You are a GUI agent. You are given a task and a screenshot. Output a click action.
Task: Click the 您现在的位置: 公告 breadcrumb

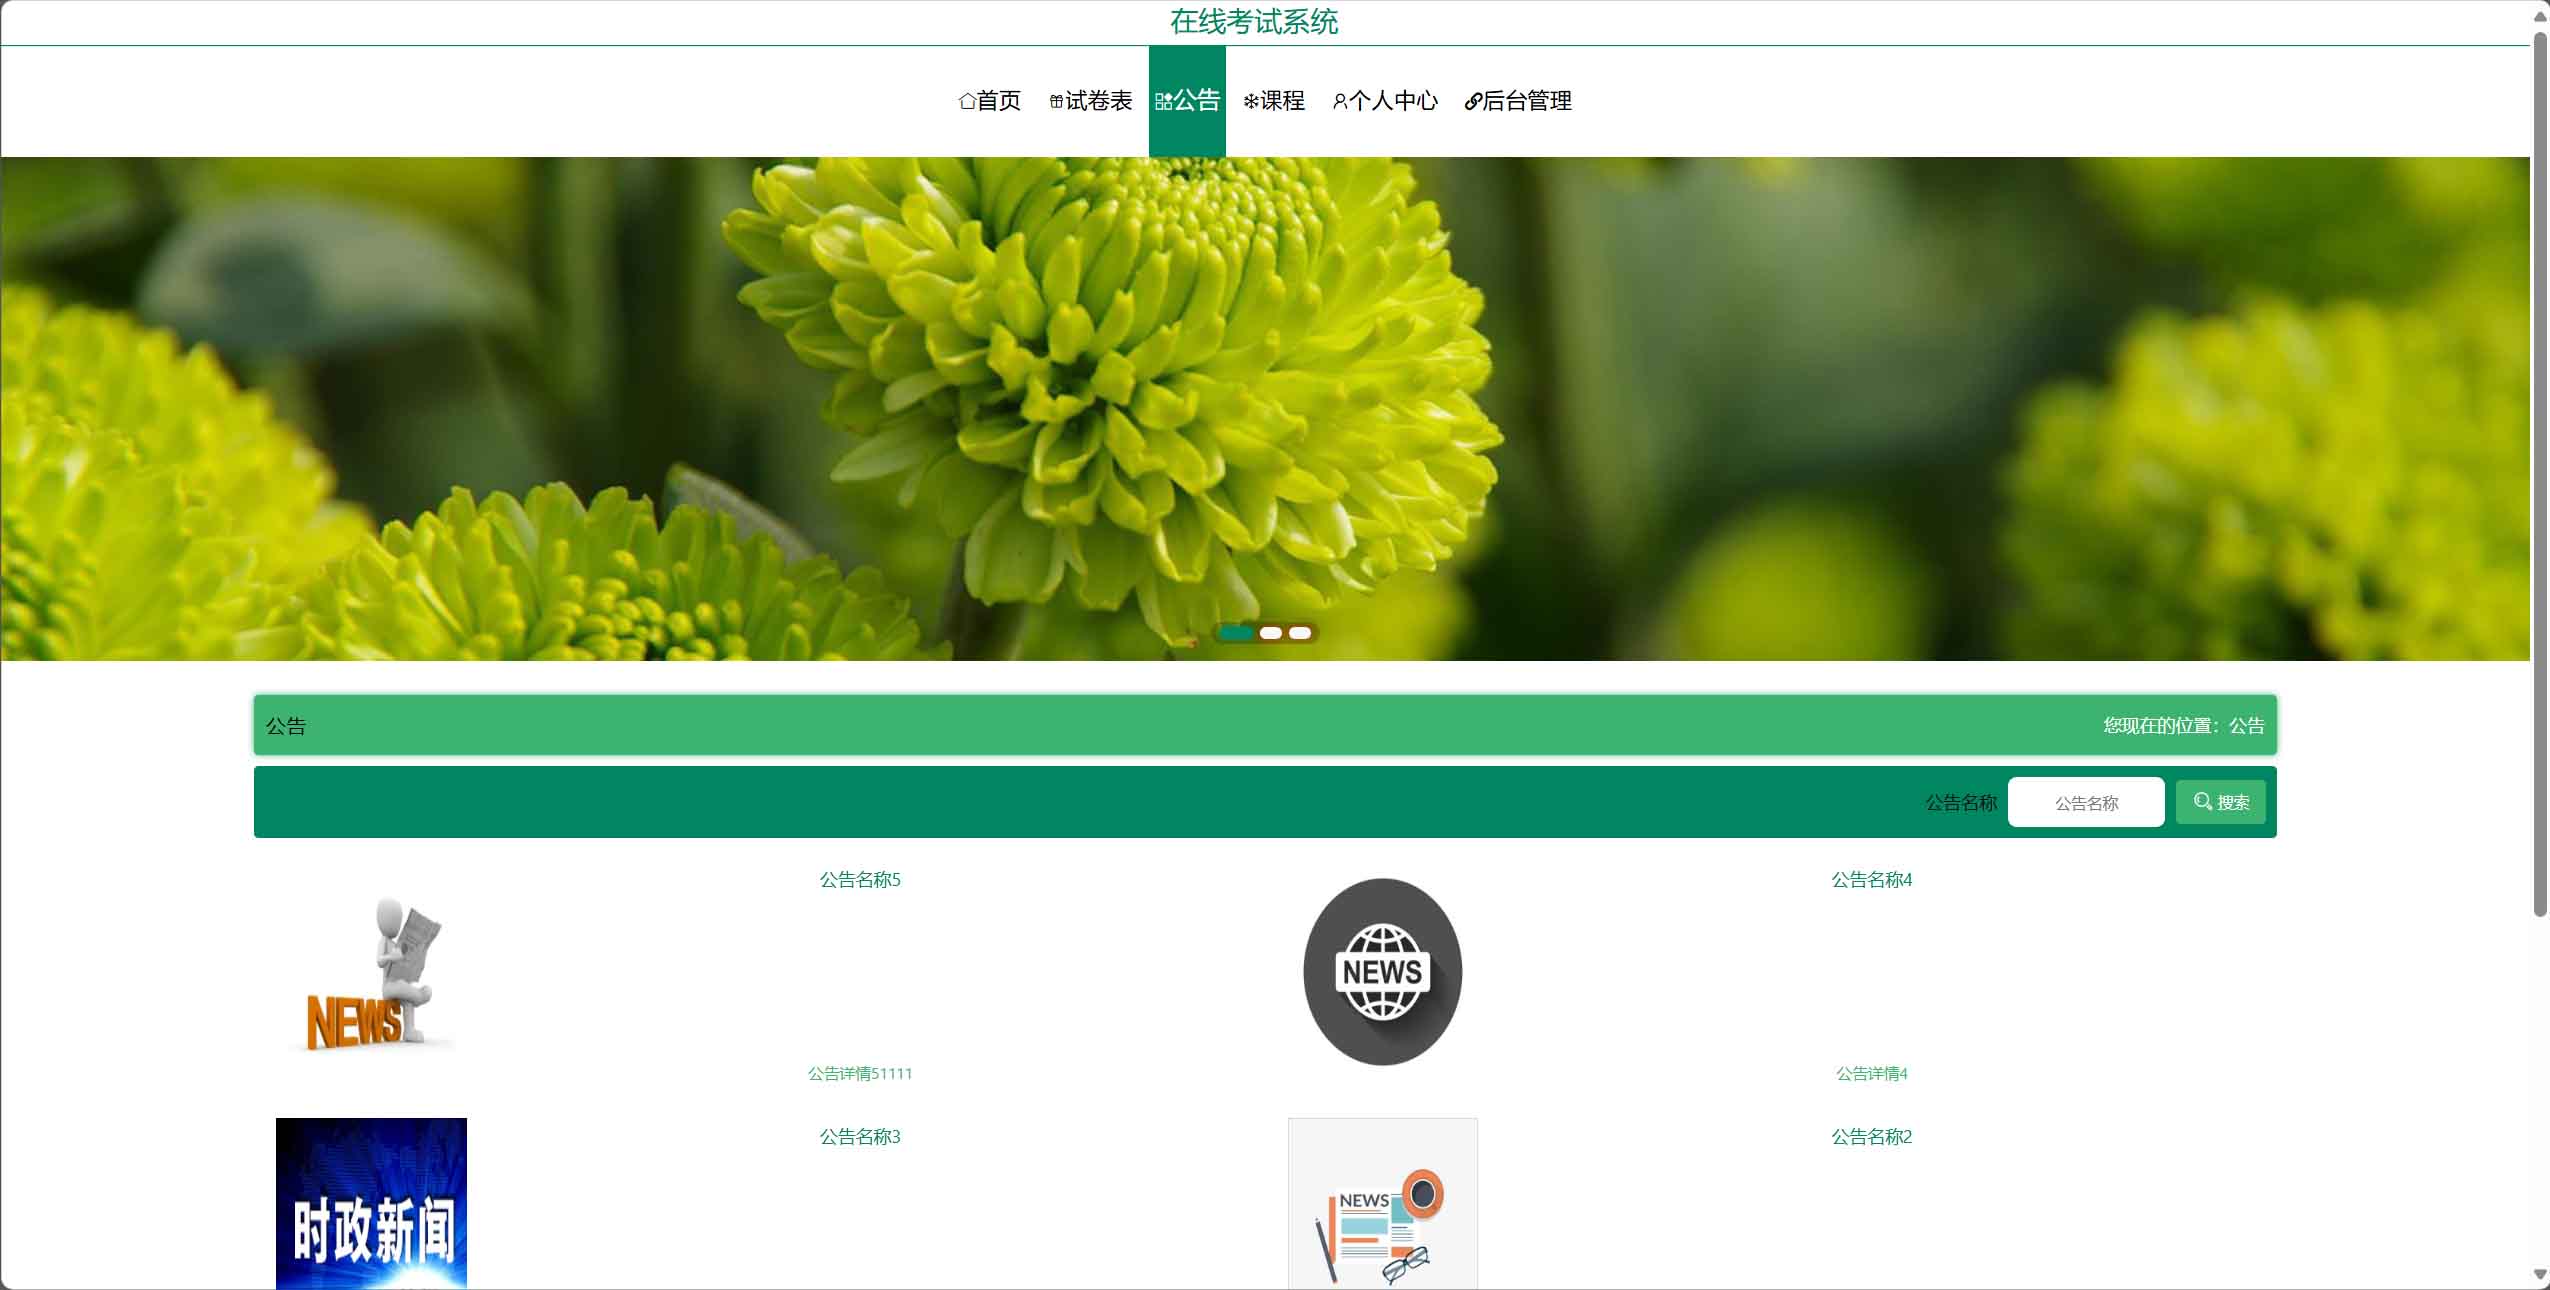(2183, 726)
